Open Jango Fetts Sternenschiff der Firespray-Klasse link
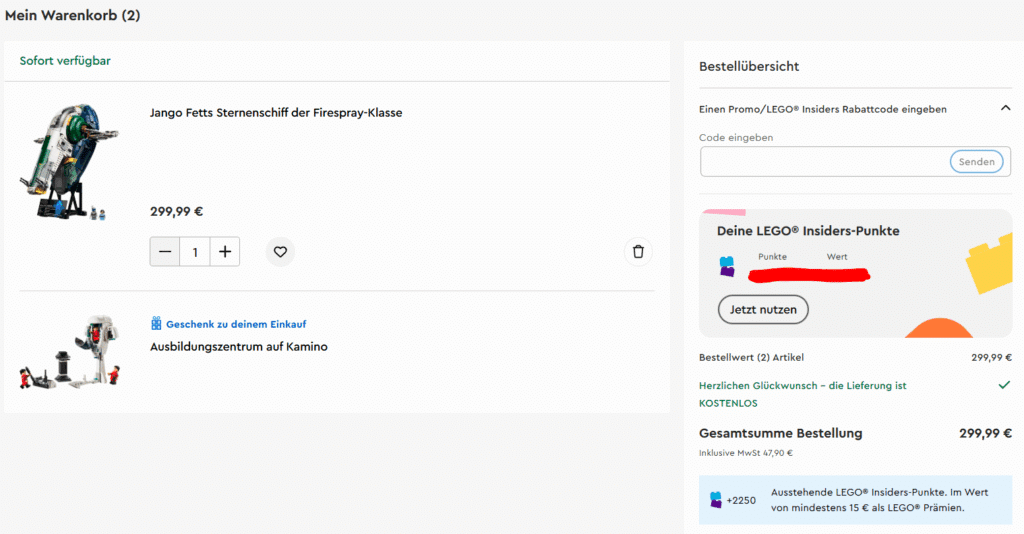Screen dimensions: 1024x534 pos(276,112)
